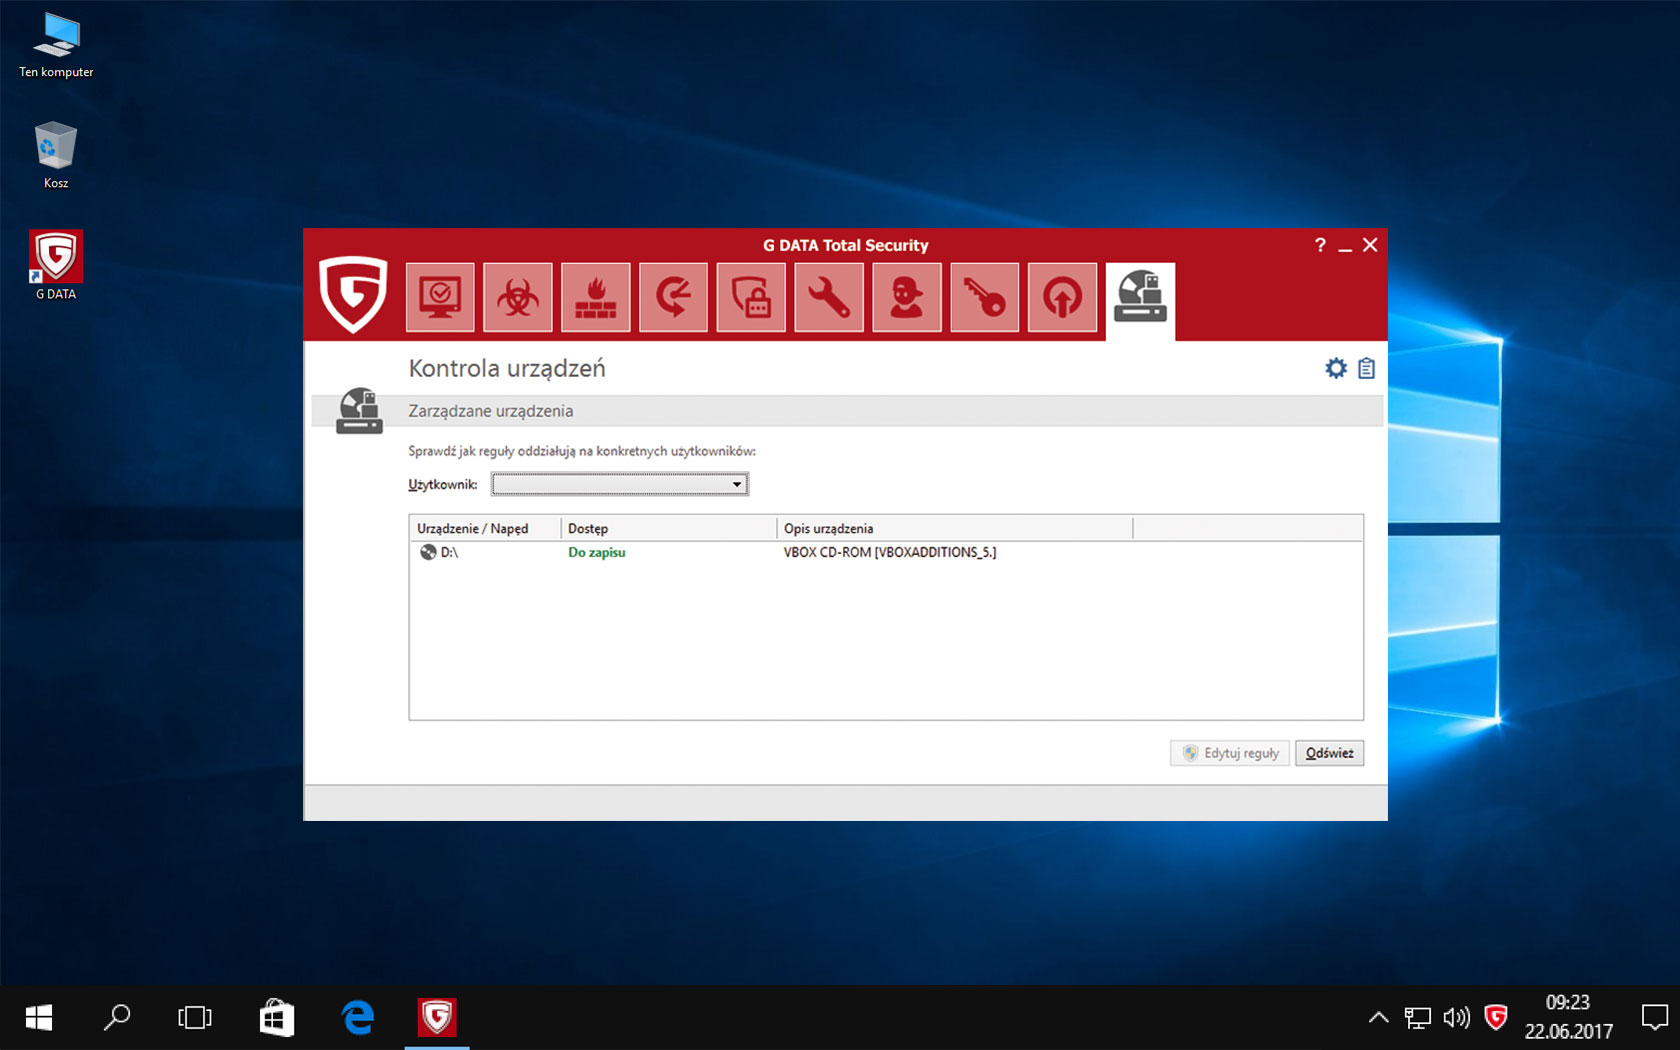Open the Password manager padlock tab
This screenshot has height=1050, width=1680.
click(x=751, y=297)
